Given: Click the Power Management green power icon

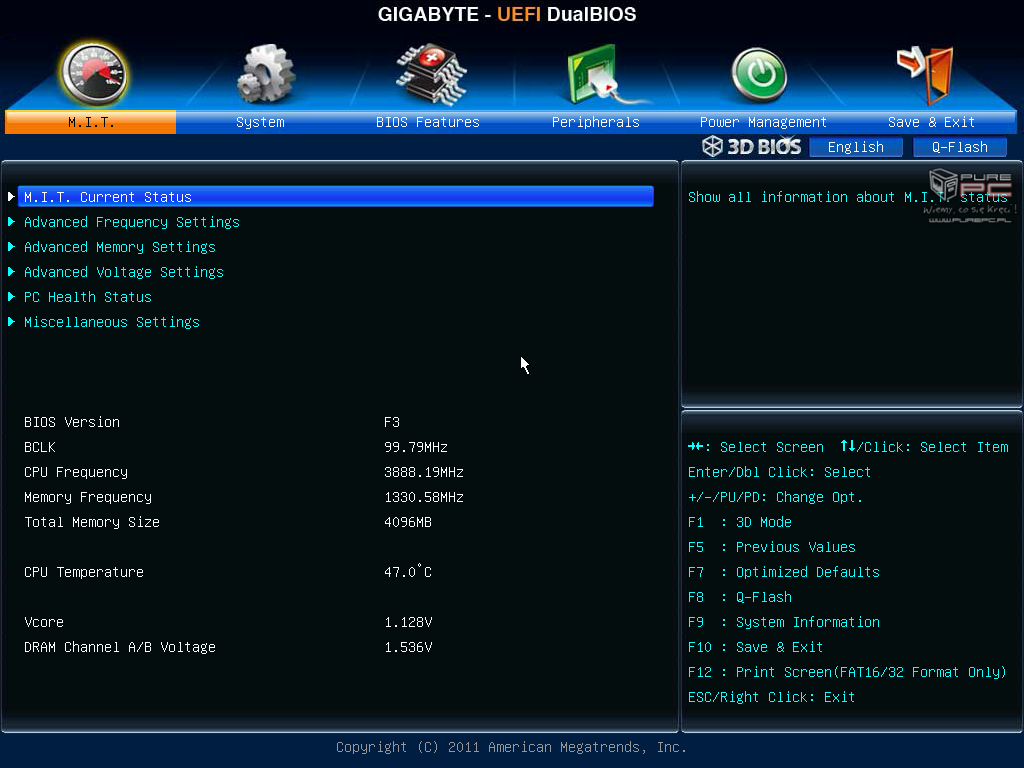Looking at the screenshot, I should point(758,75).
